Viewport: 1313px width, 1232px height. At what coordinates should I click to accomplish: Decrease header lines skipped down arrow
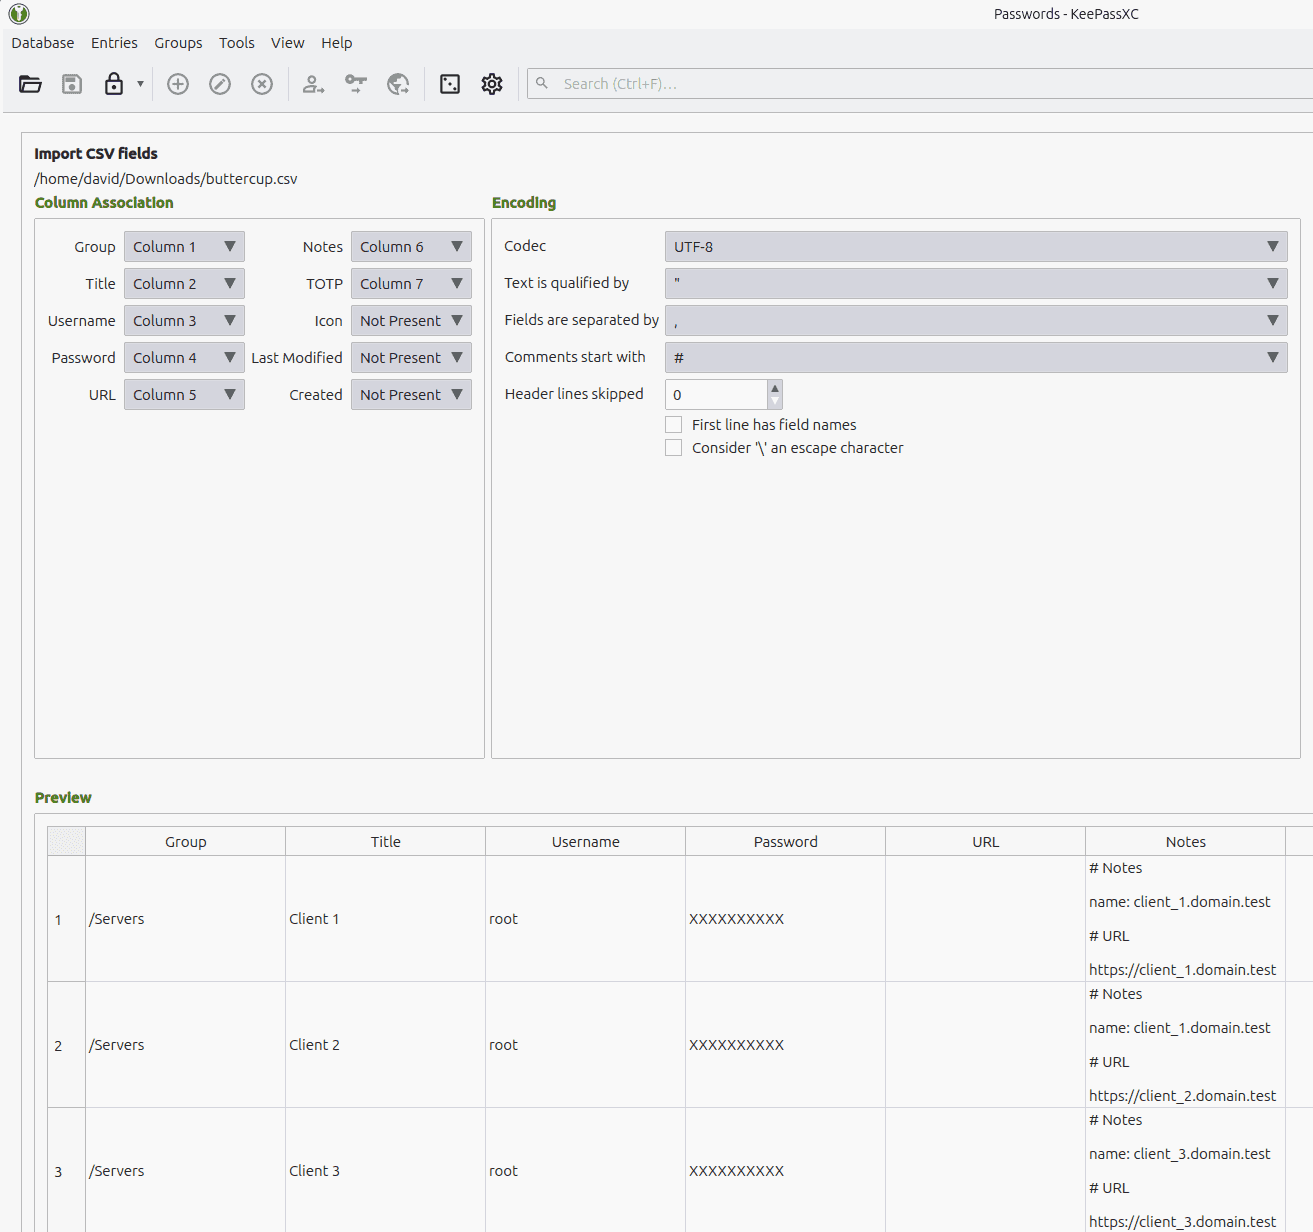tap(775, 402)
